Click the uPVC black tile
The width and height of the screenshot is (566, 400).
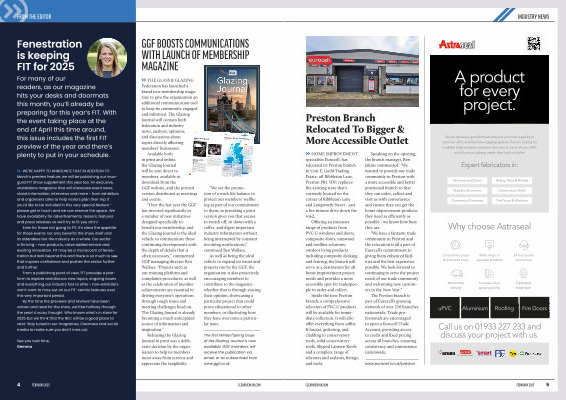tap(445, 308)
